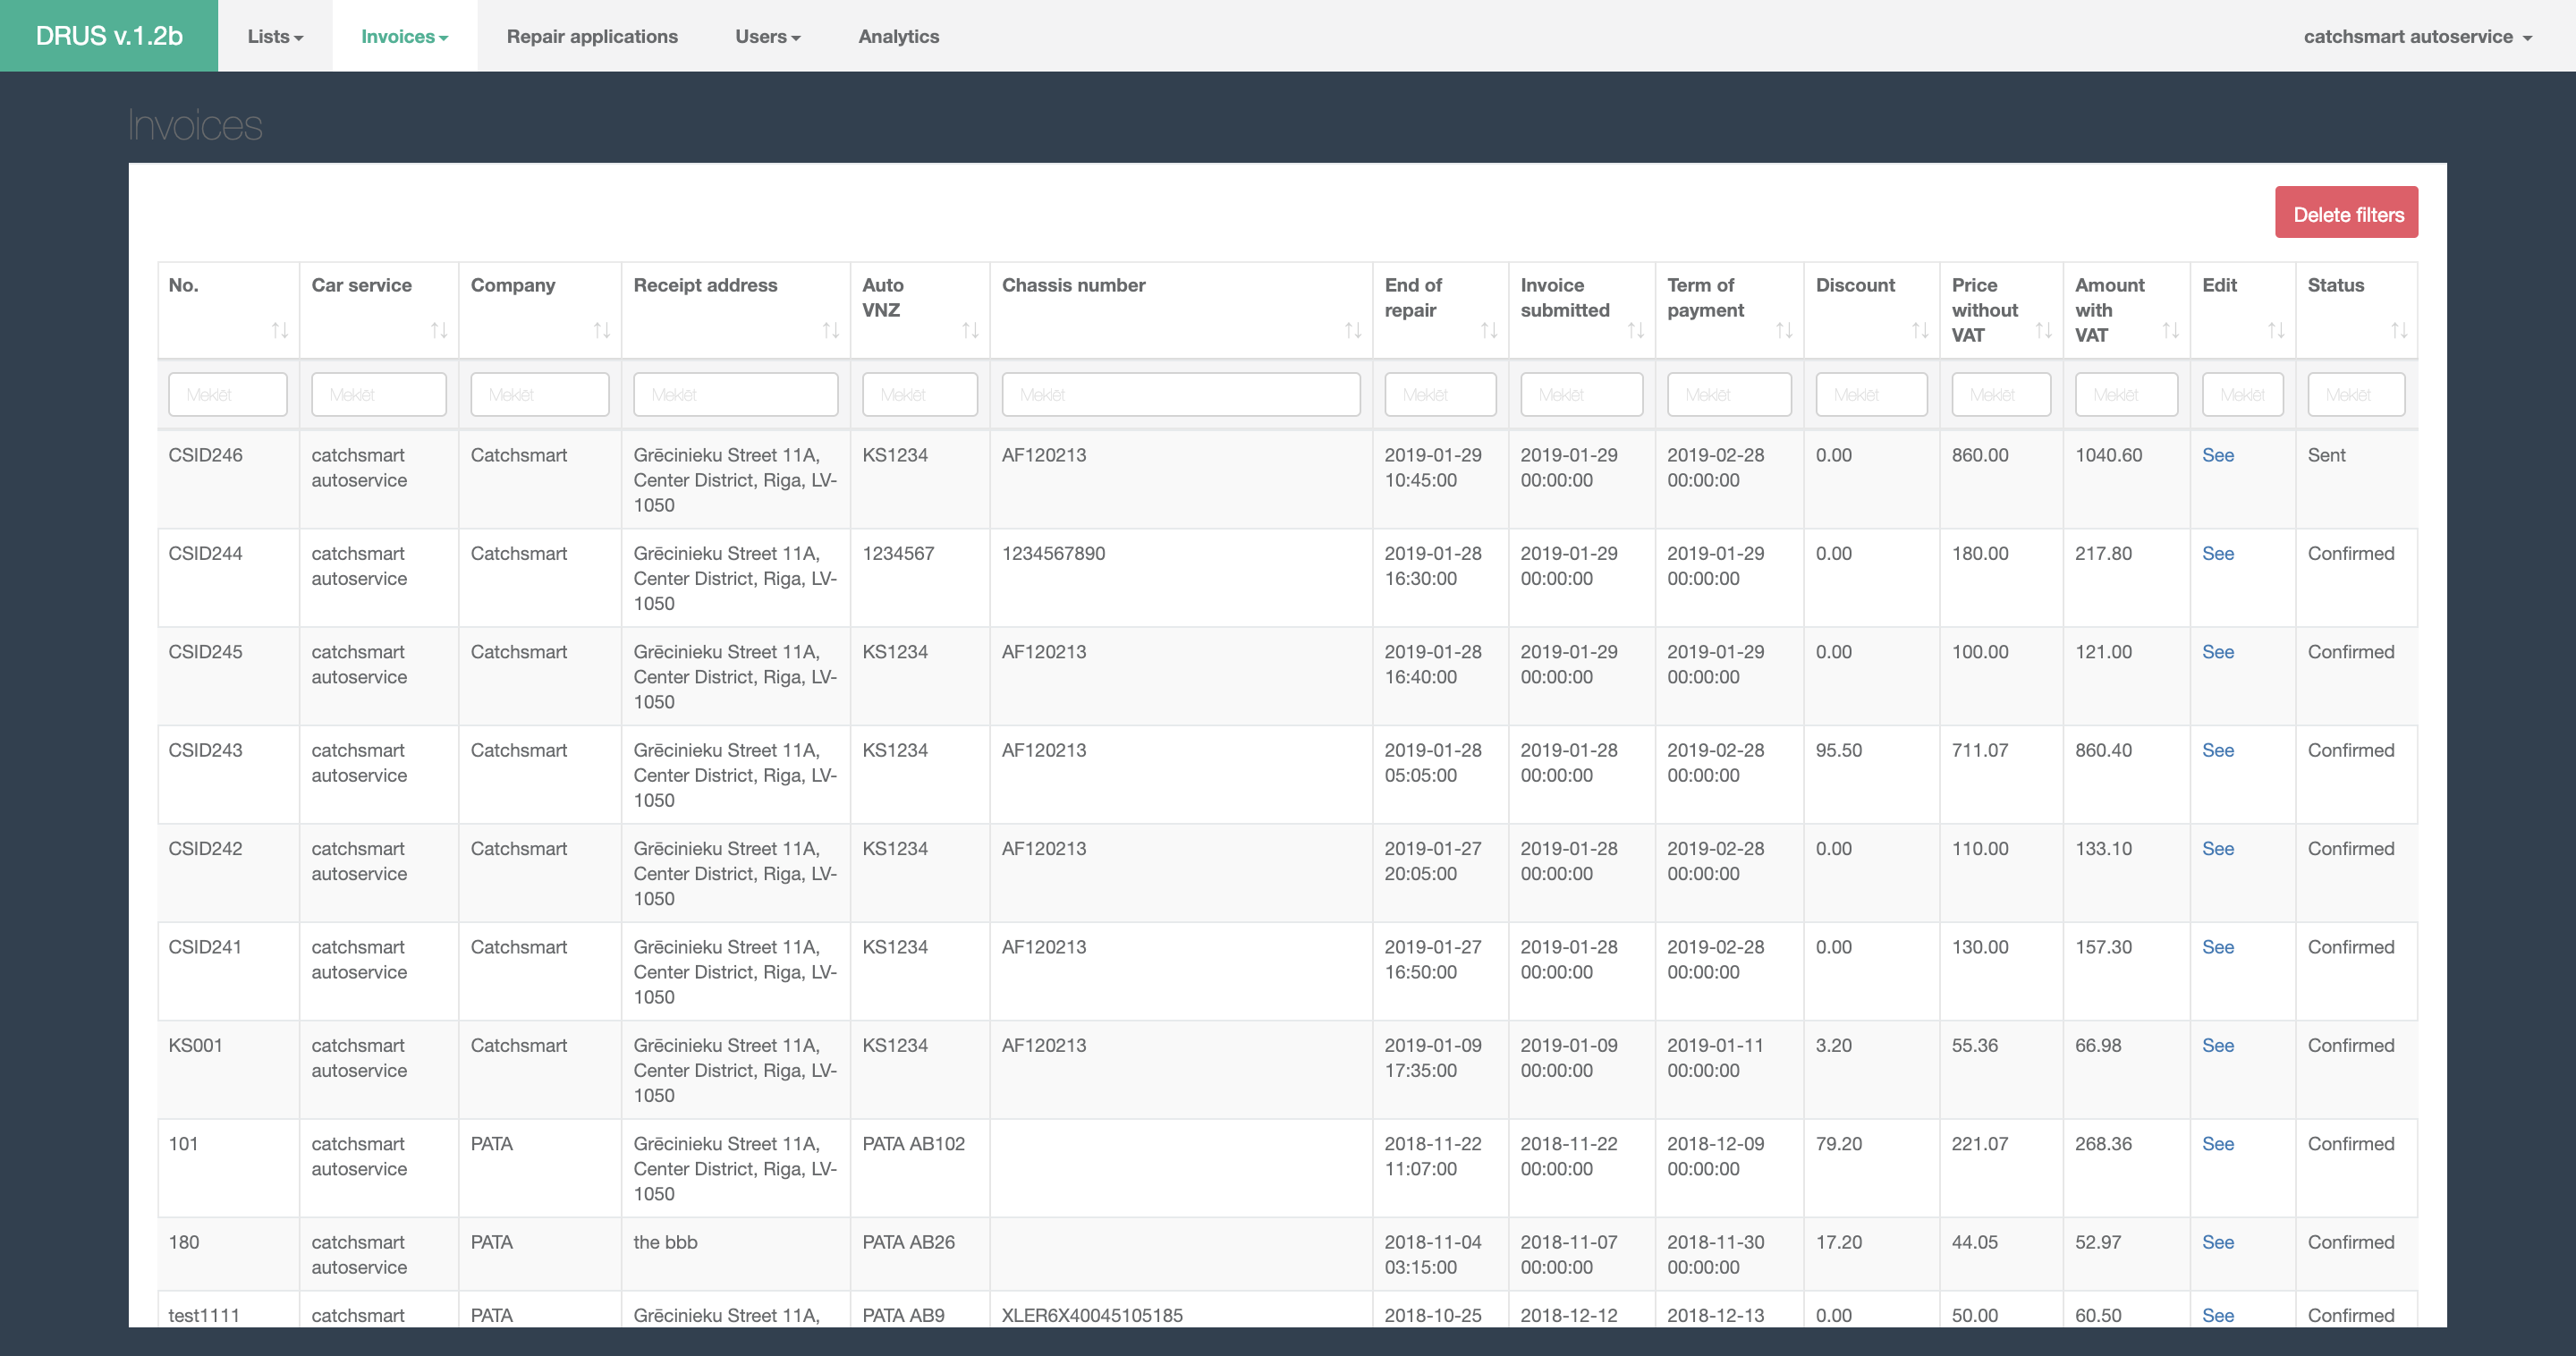This screenshot has height=1356, width=2576.
Task: Sort by Edit column icon
Action: 2276,330
